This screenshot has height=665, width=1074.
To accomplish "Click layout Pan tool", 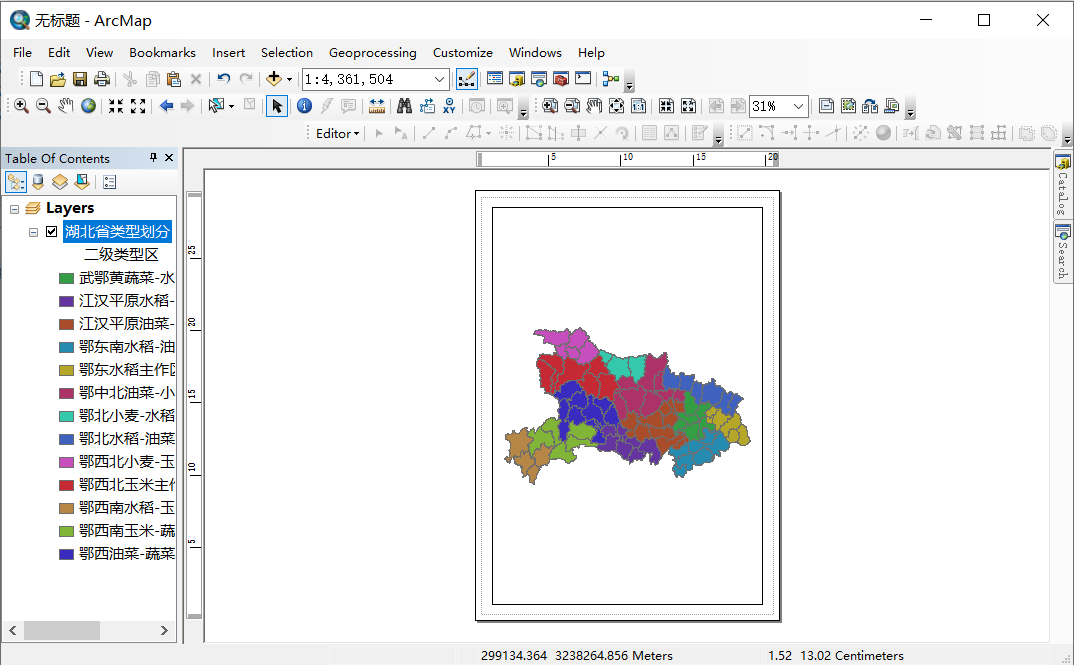I will (x=594, y=105).
